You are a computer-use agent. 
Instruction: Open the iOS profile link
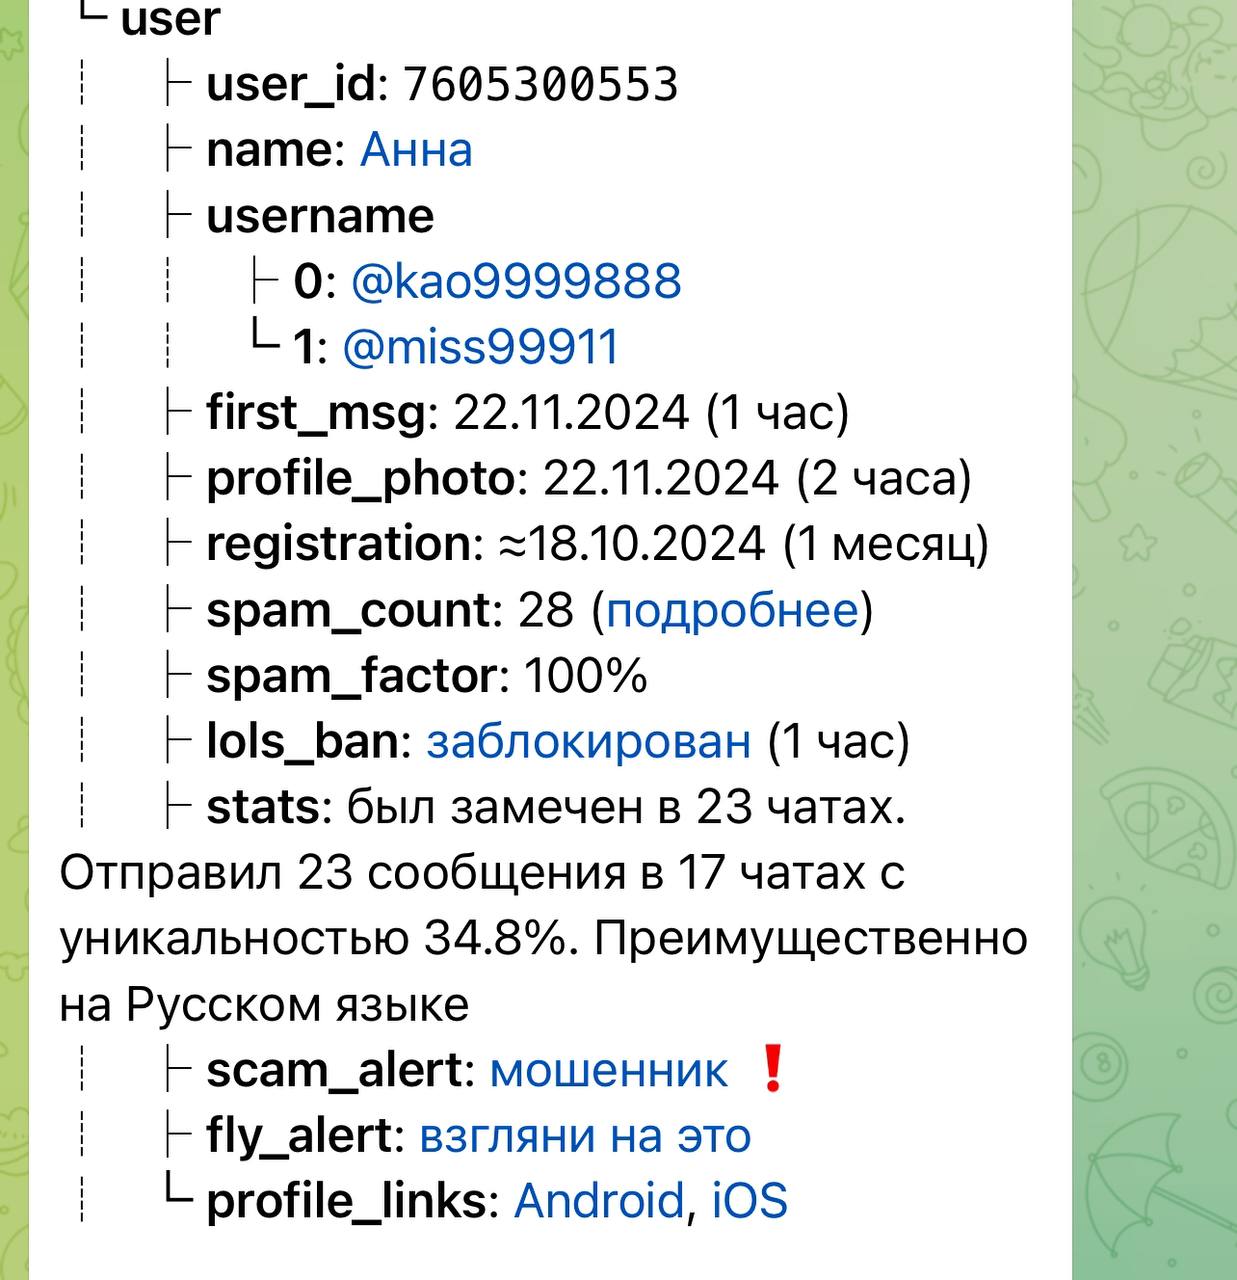[x=750, y=1202]
